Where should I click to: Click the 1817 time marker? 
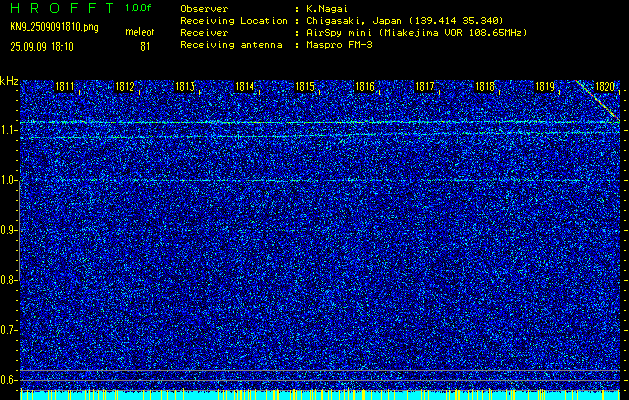click(x=425, y=86)
